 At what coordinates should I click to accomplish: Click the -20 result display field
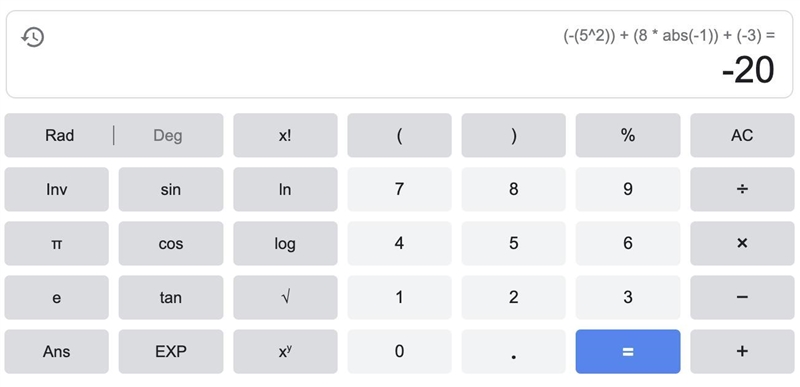(x=399, y=54)
